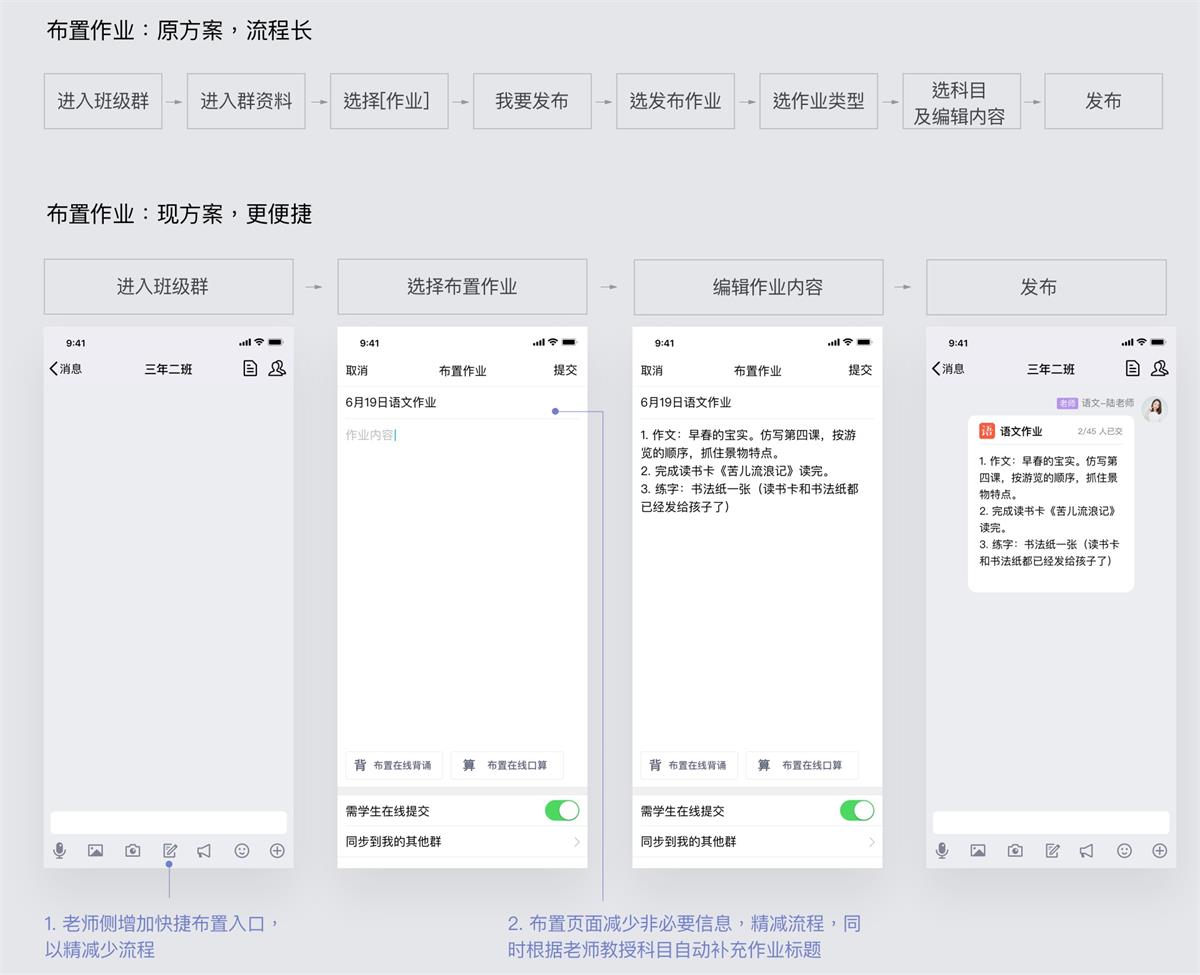Click the 进入群资料 flow step box
Image resolution: width=1200 pixels, height=975 pixels.
point(246,101)
